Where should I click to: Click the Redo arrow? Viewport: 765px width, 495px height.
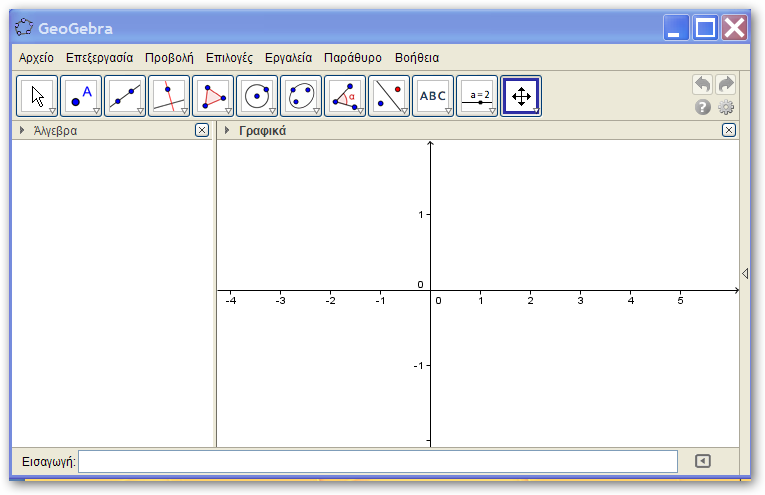pyautogui.click(x=726, y=84)
